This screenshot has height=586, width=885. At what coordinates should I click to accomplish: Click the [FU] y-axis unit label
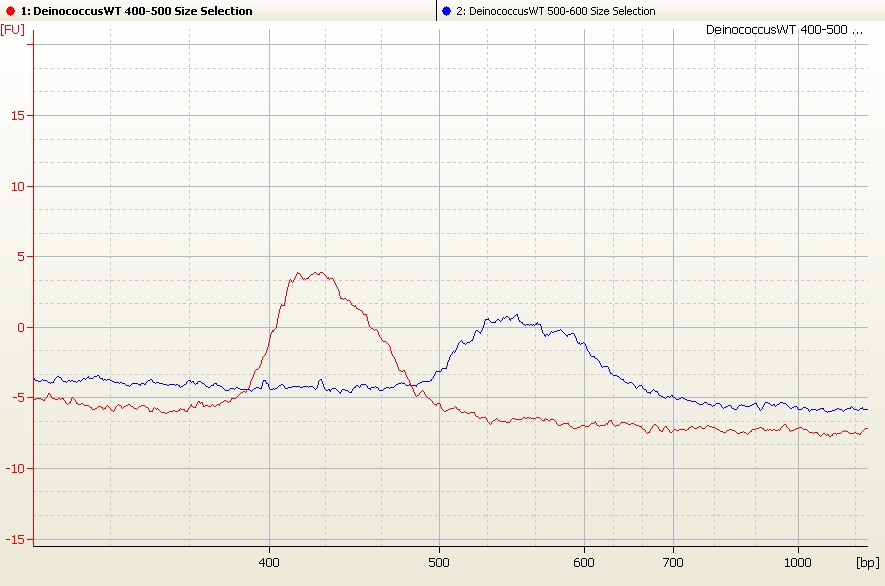(x=13, y=30)
